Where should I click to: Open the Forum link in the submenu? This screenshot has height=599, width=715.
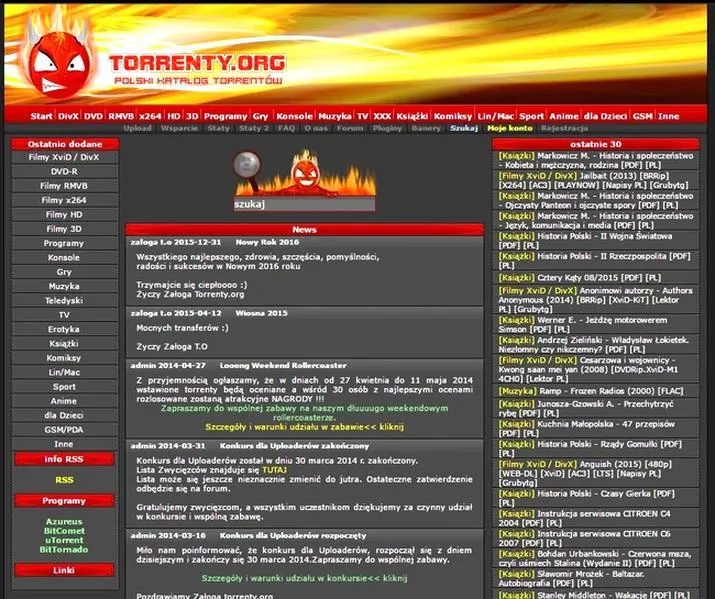pyautogui.click(x=350, y=128)
